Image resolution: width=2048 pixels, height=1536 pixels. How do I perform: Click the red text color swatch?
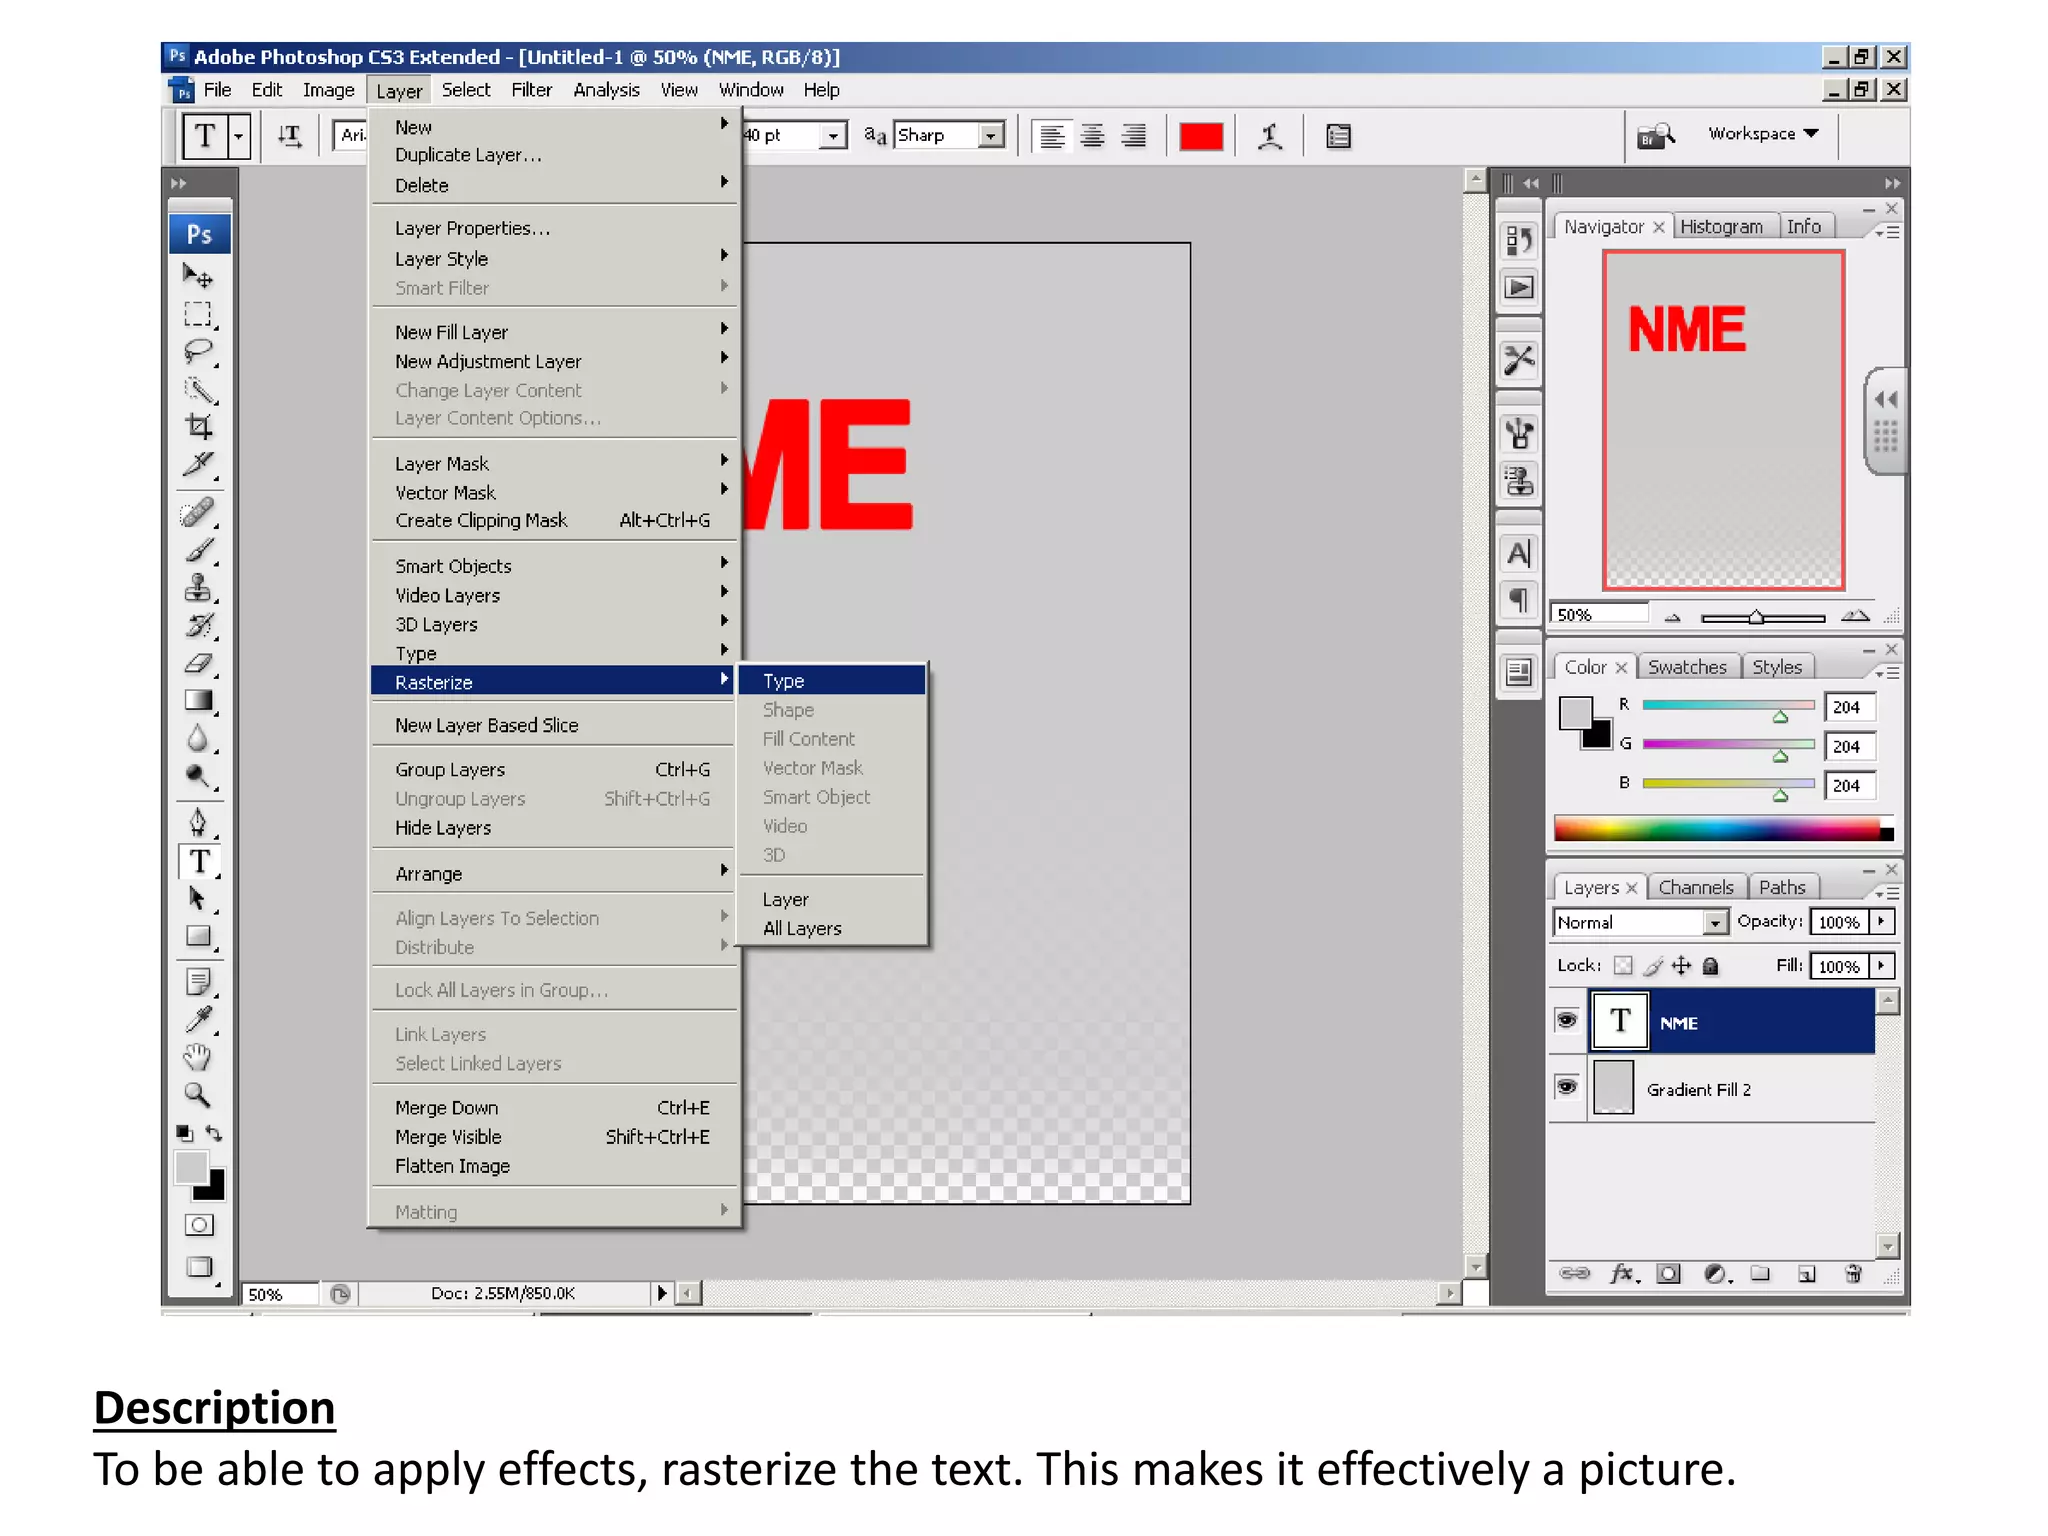tap(1201, 136)
